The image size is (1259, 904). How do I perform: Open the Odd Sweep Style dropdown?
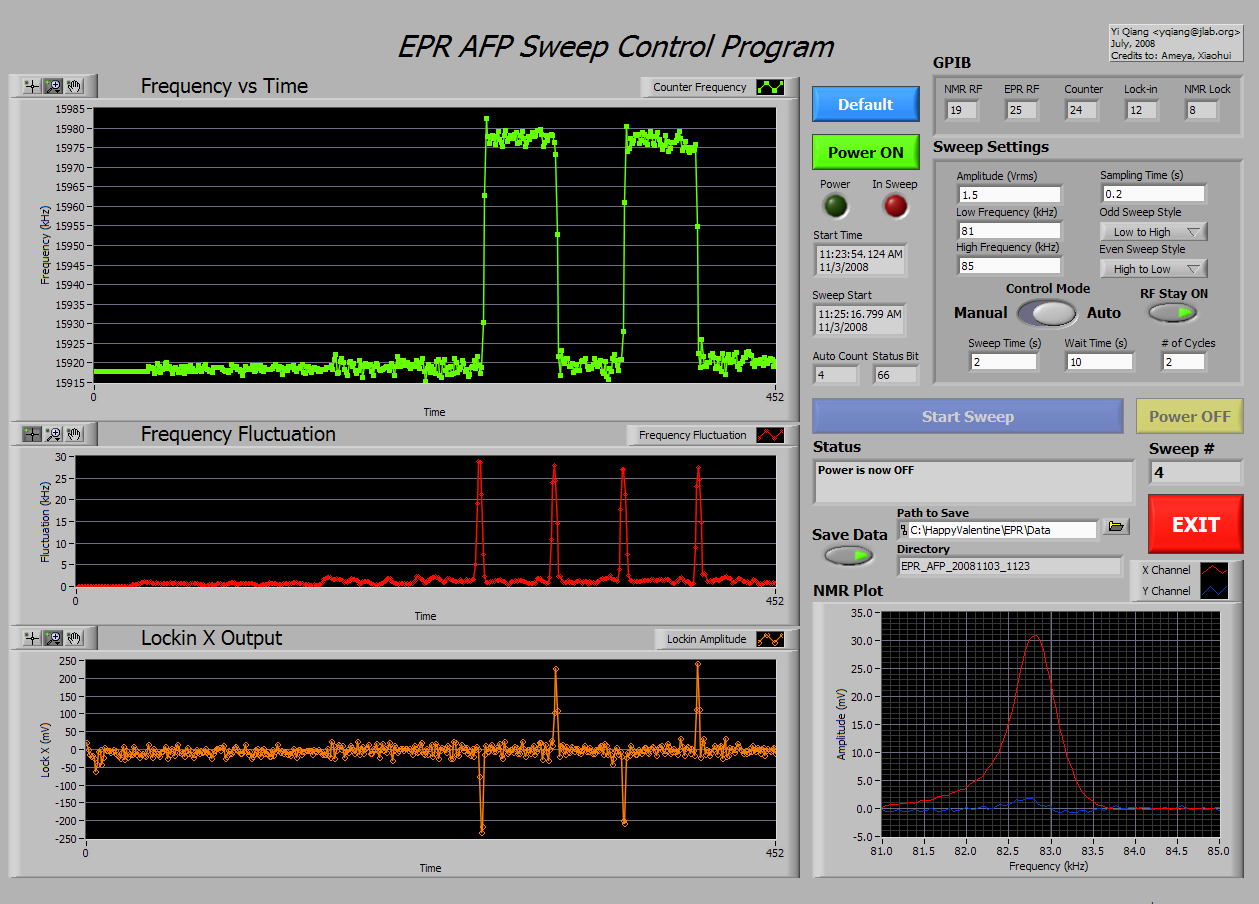(x=1153, y=231)
